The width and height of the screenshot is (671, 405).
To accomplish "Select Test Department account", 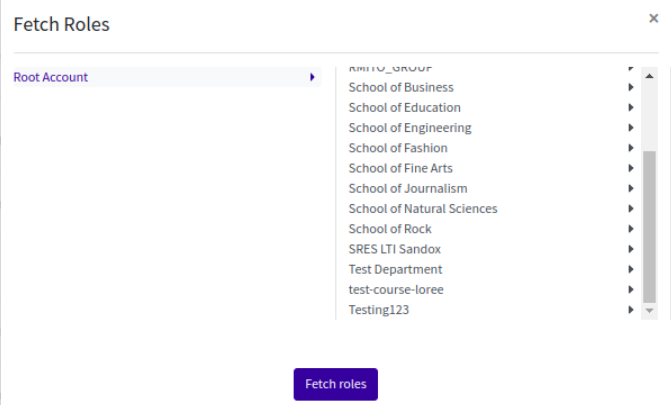I will (x=395, y=269).
